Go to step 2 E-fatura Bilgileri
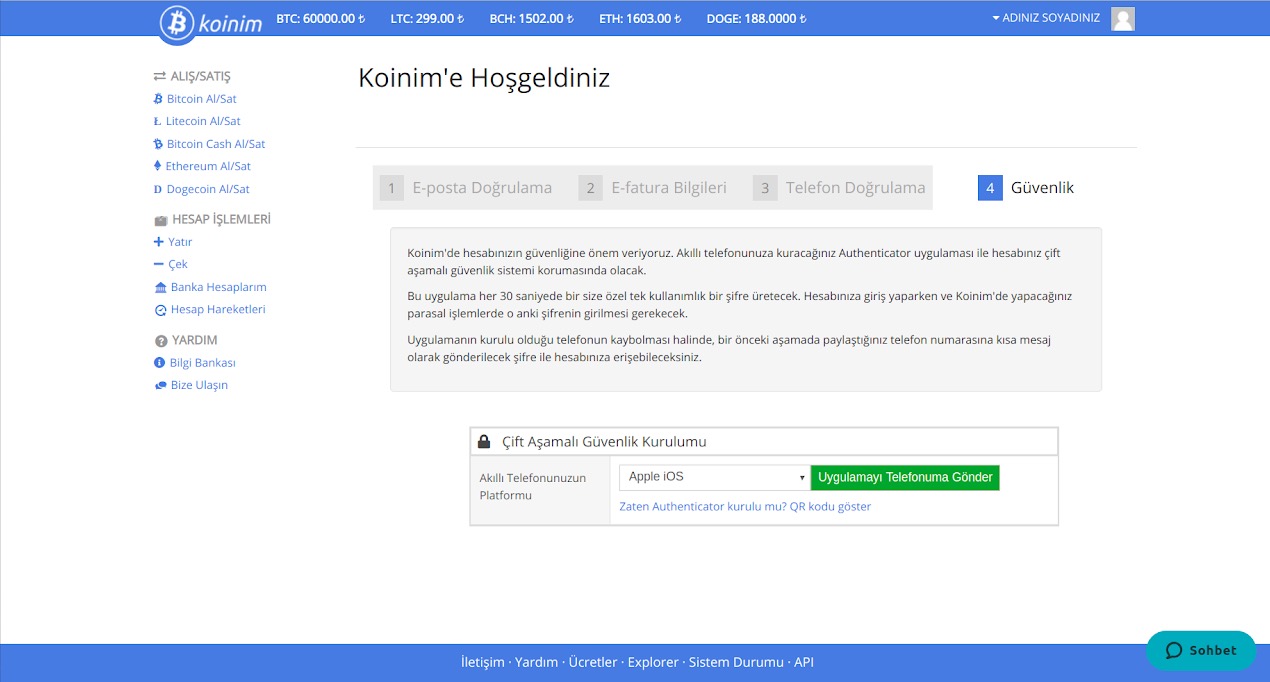 [653, 187]
